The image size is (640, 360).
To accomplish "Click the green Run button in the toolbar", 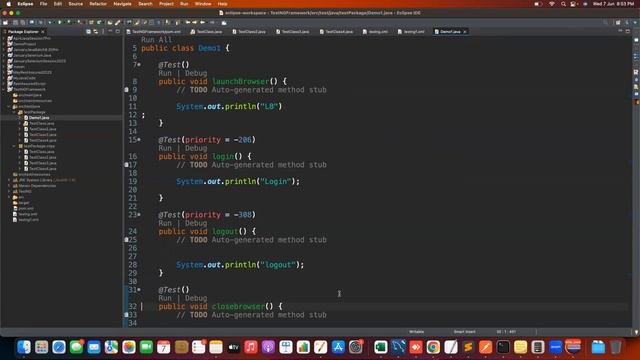I will [x=60, y=22].
